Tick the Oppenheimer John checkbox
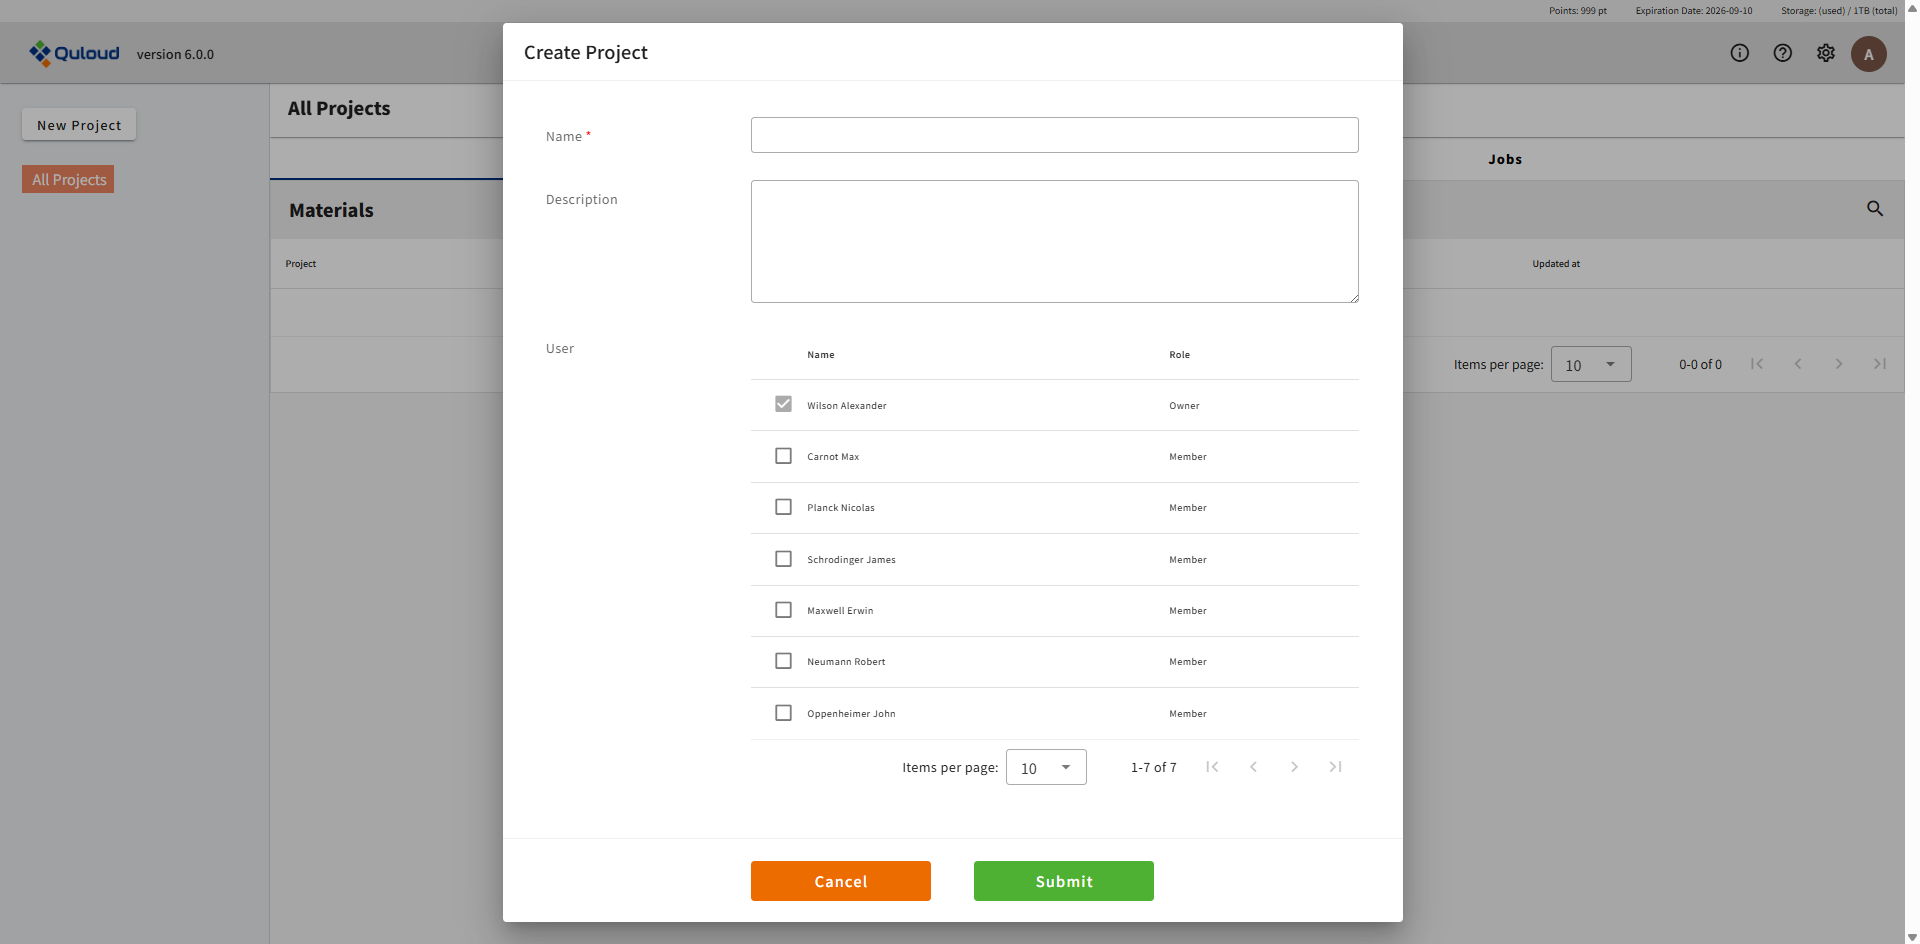Screen dimensions: 1920x944 (x=783, y=713)
